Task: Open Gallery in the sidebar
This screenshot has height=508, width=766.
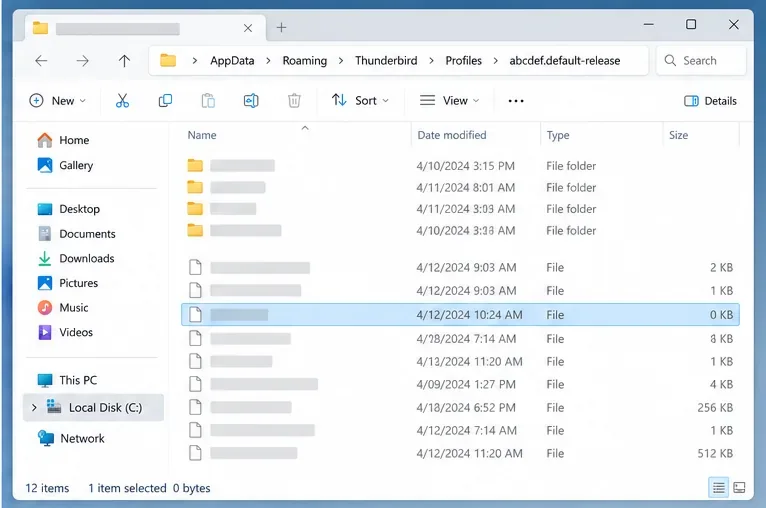Action: pyautogui.click(x=65, y=165)
